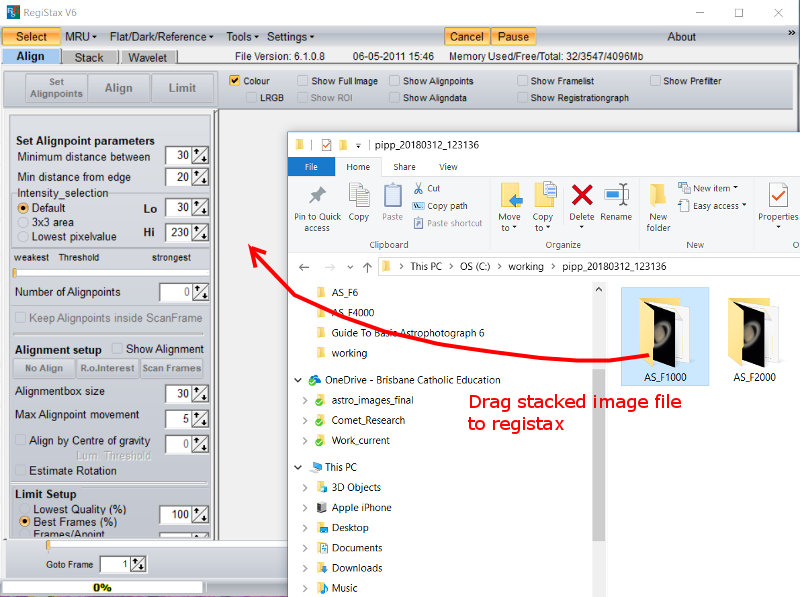Click the Pause button
This screenshot has height=597, width=800.
[x=513, y=37]
